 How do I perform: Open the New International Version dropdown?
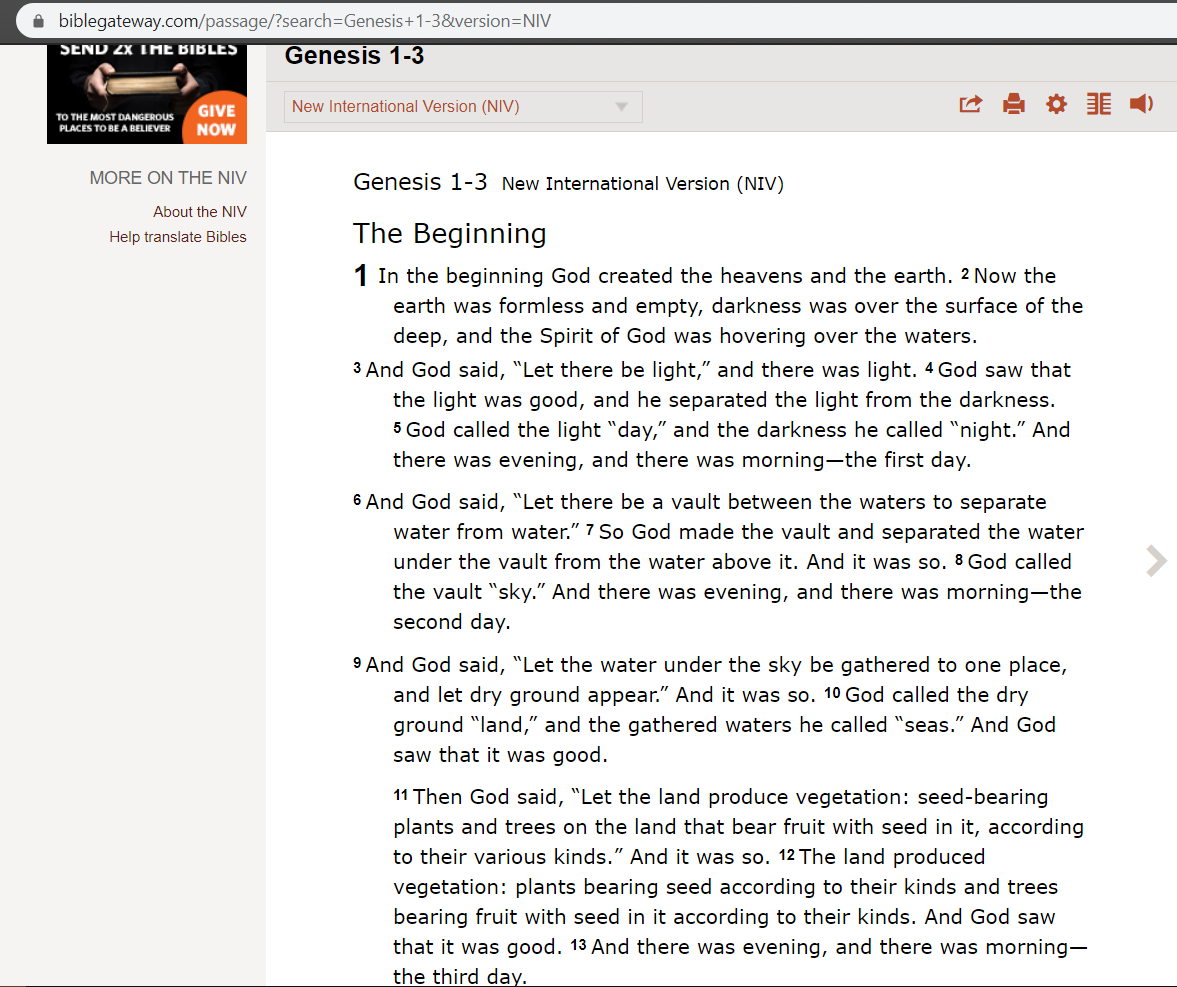(x=463, y=107)
